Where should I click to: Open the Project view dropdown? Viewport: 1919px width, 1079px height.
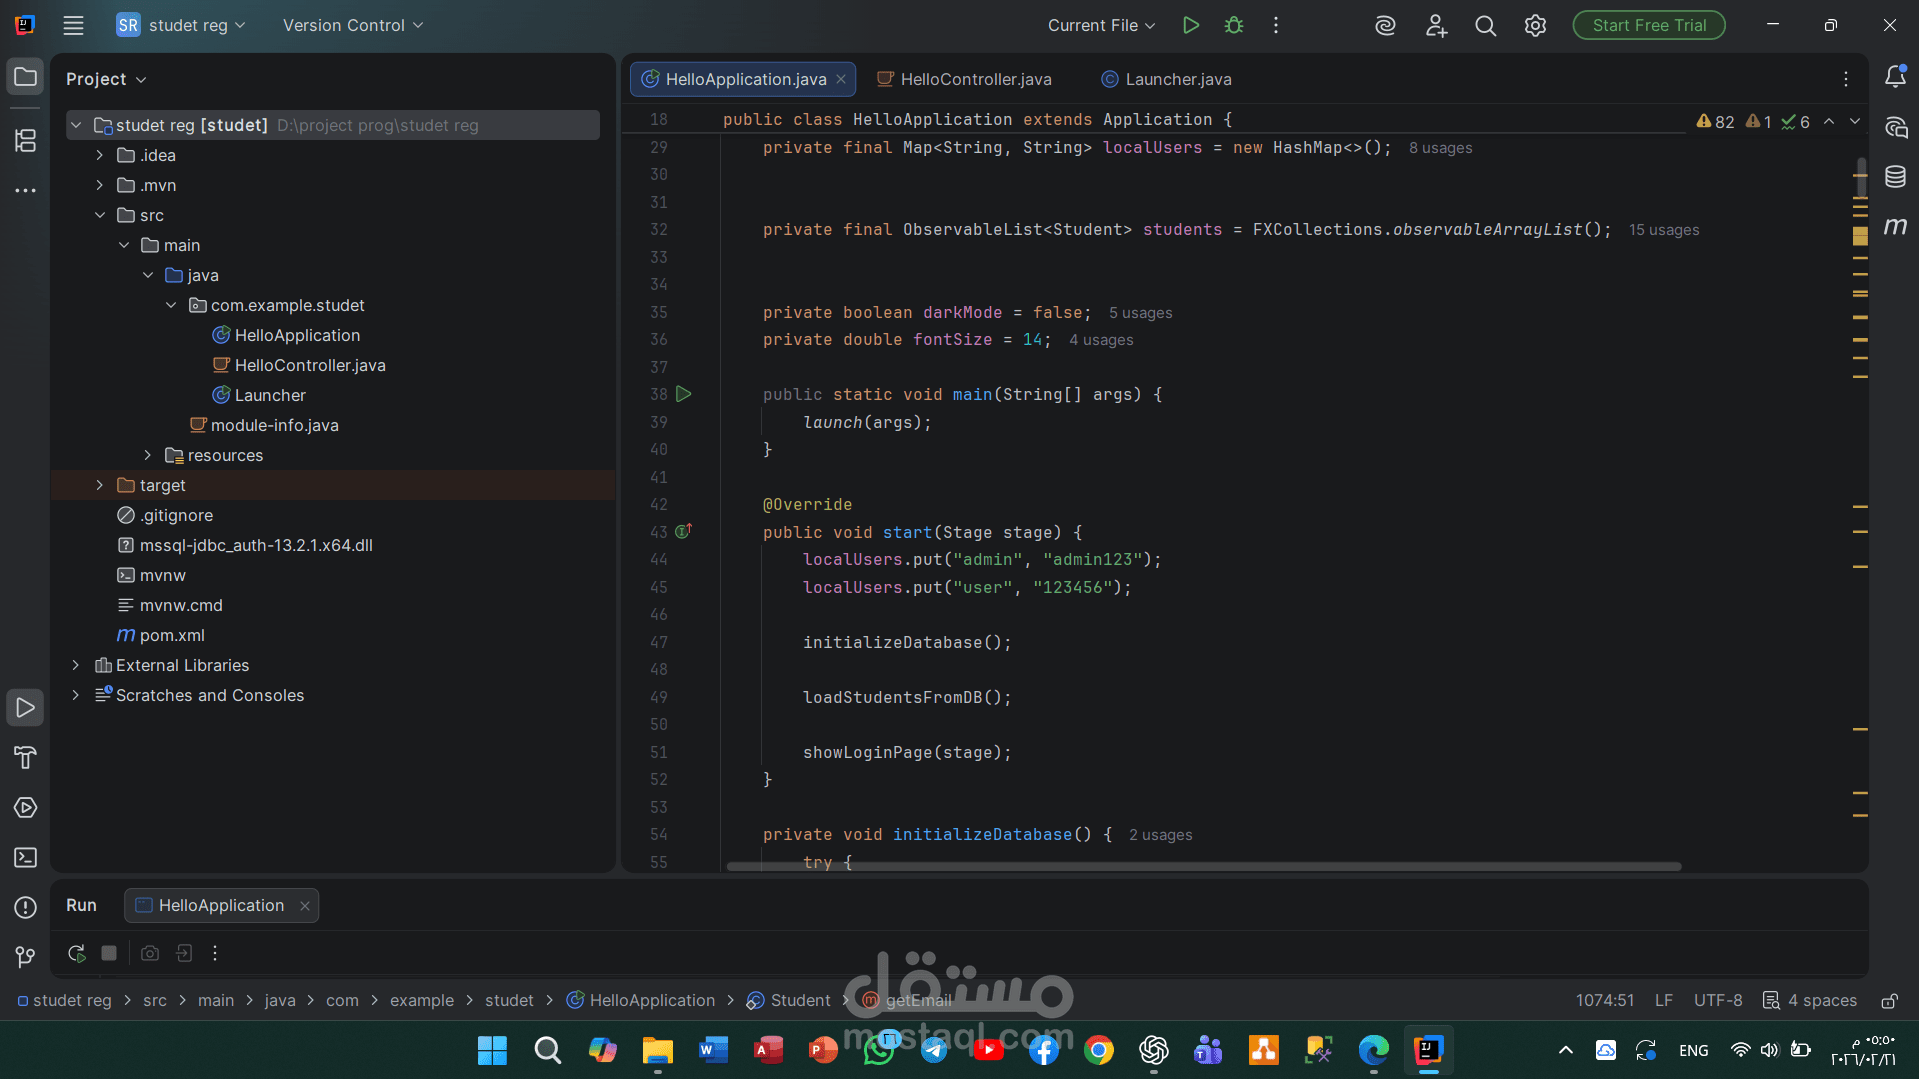point(106,79)
